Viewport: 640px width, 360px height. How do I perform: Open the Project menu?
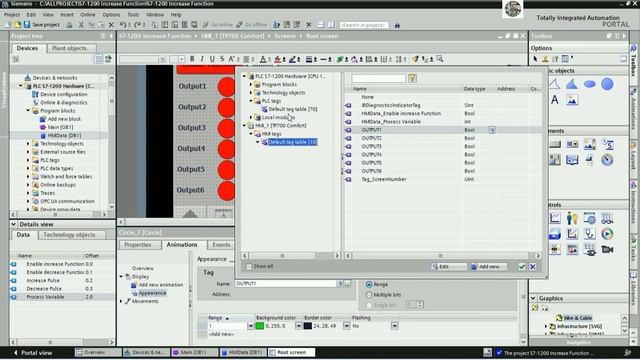[x=12, y=14]
